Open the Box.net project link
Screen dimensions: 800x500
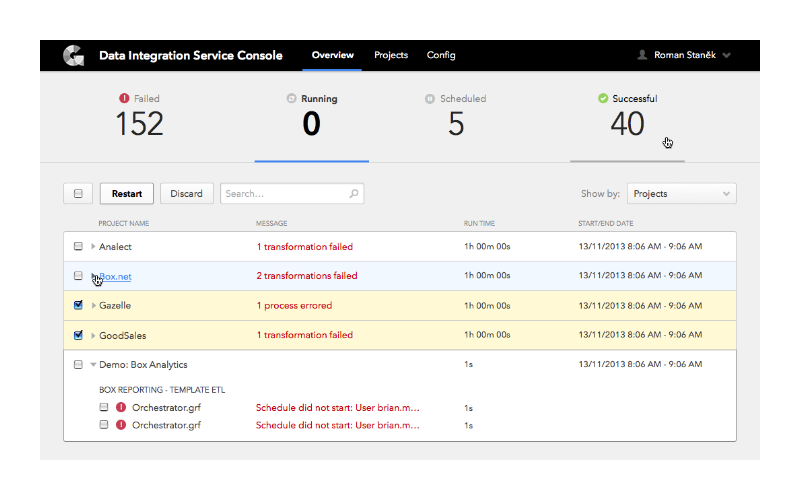coord(115,277)
